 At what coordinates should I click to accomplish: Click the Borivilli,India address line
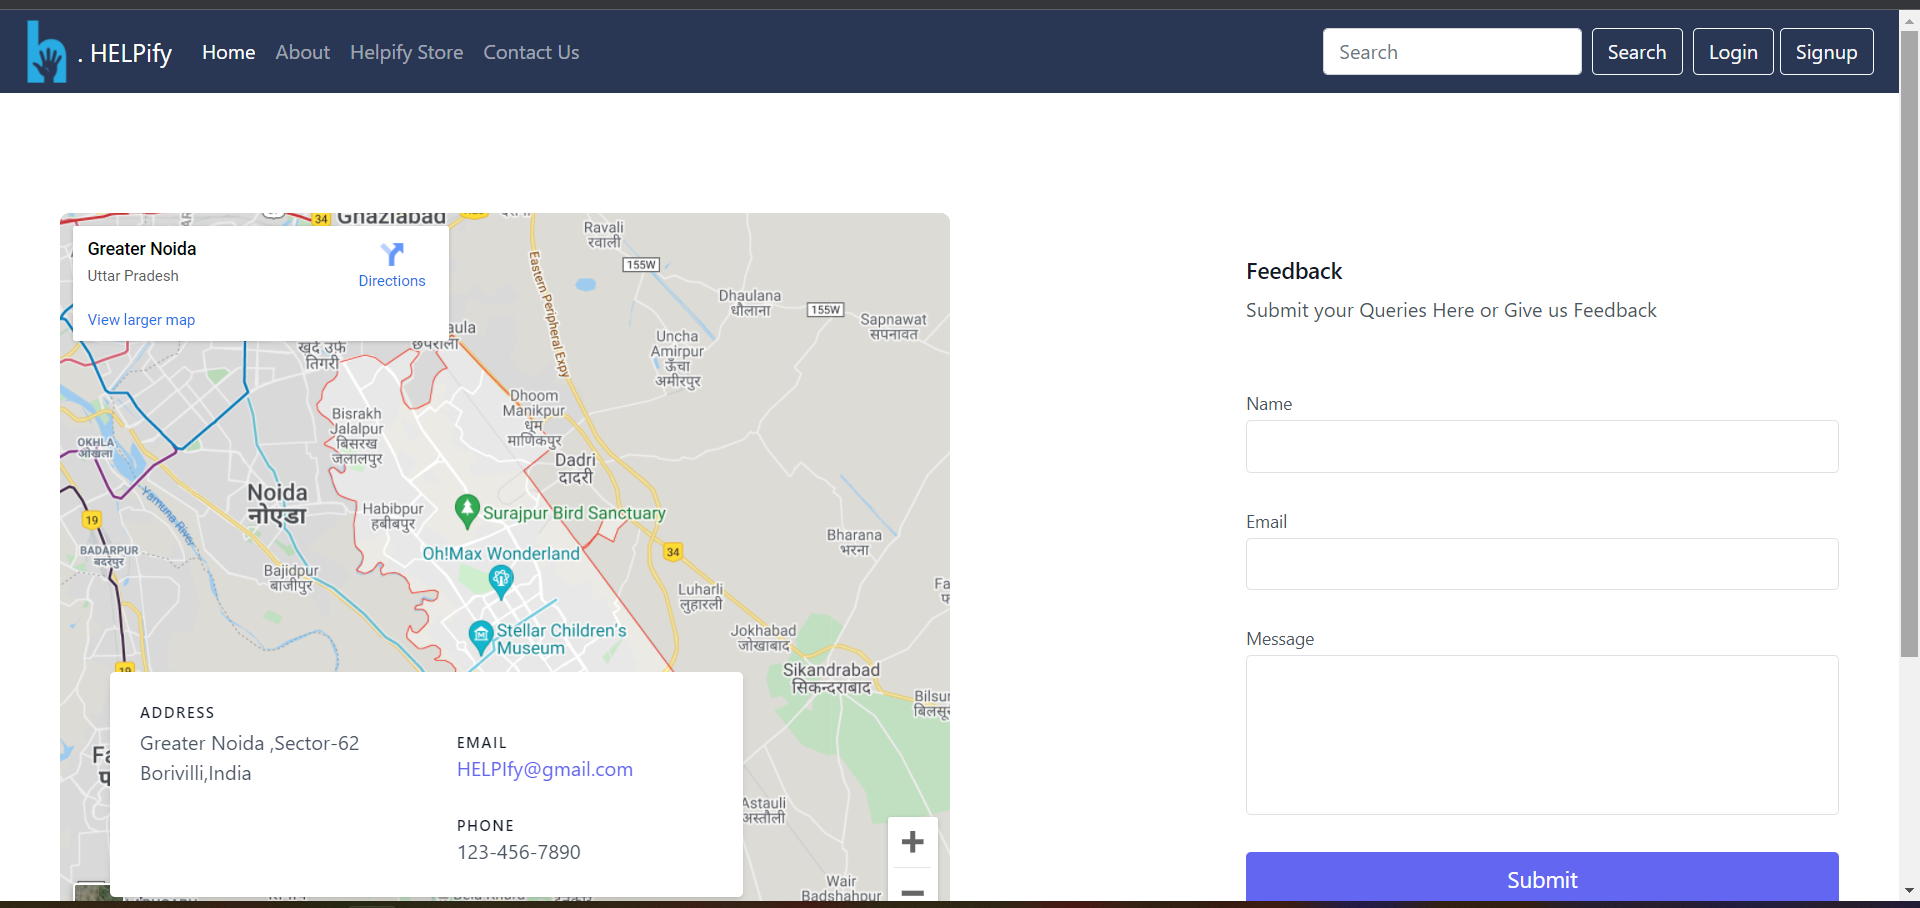(x=196, y=773)
